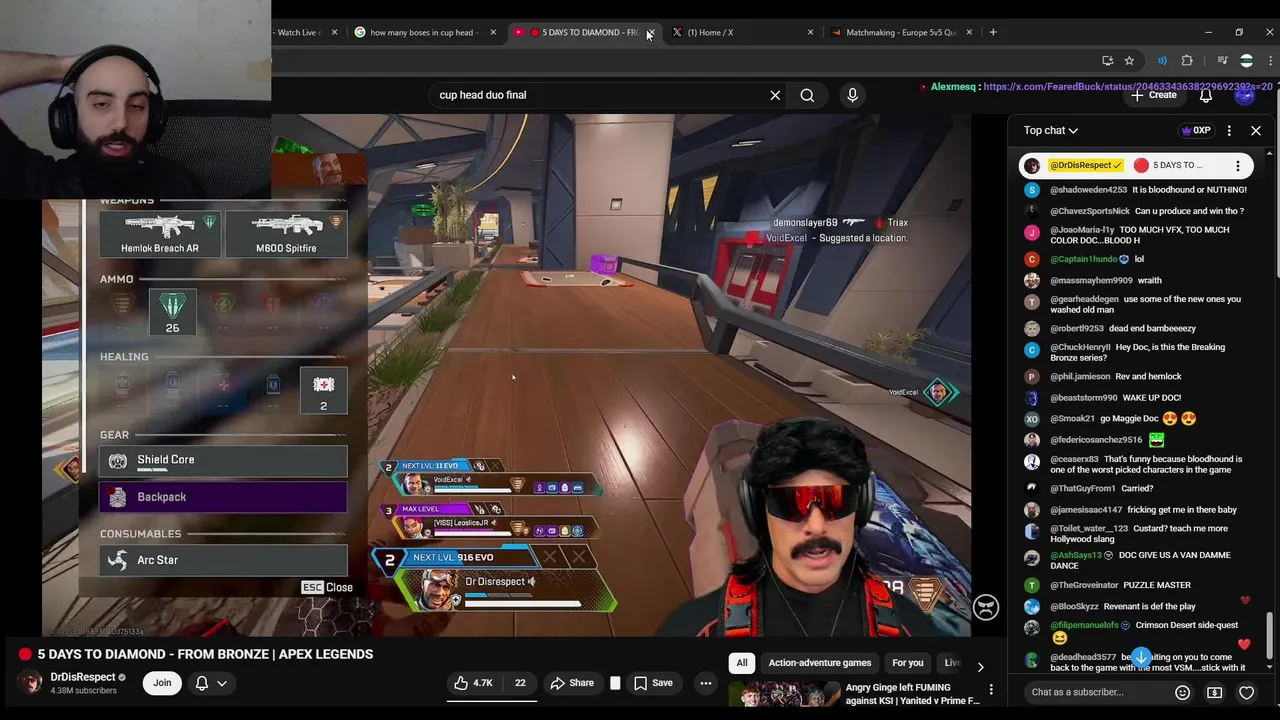Expand notification preferences chevron
This screenshot has width=1280, height=720.
point(222,683)
